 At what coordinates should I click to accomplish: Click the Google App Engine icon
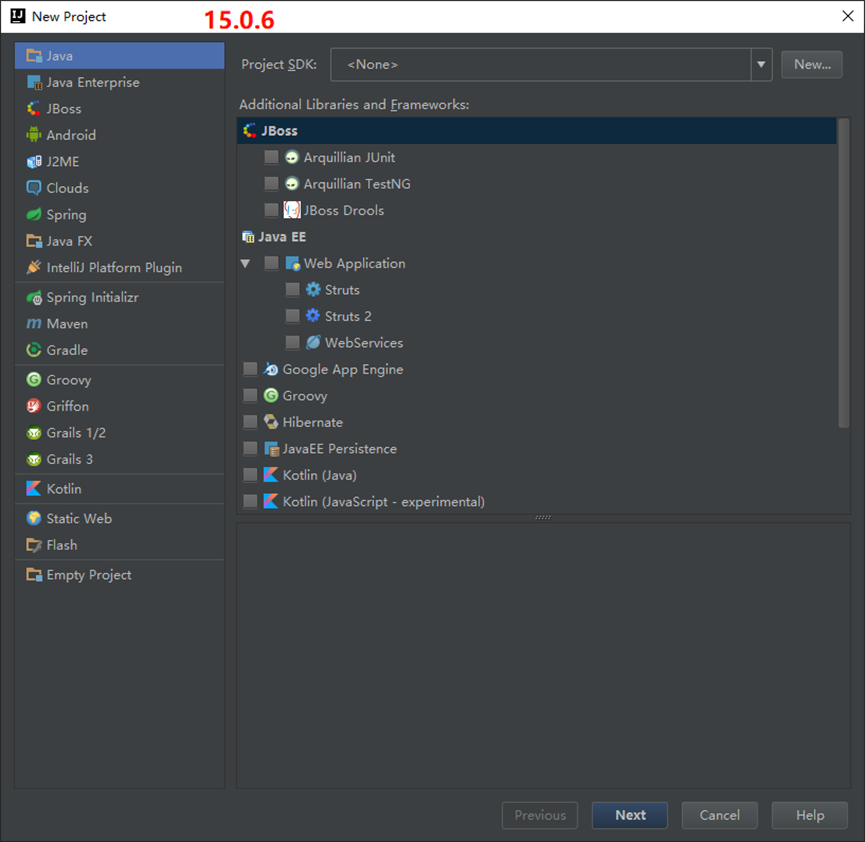click(x=271, y=369)
